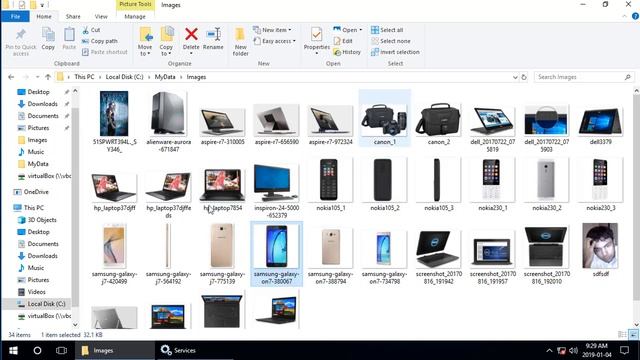Screen dimensions: 640x360
Task: Select the alienware-aurora-671847 image
Action: click(x=169, y=122)
